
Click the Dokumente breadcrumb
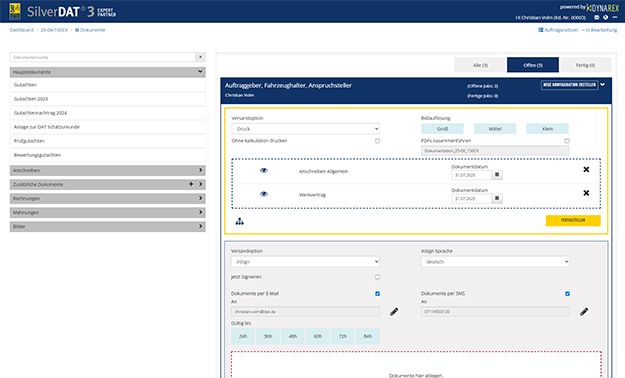[90, 30]
